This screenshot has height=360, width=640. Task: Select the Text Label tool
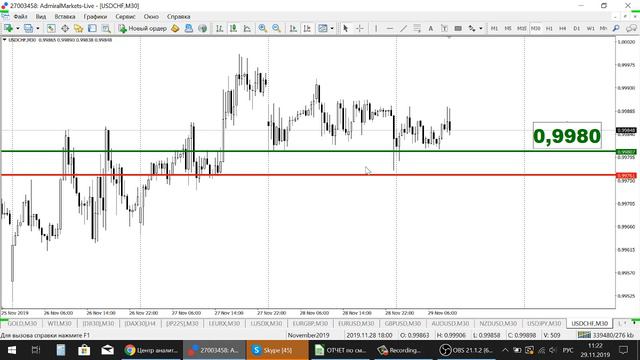pyautogui.click(x=444, y=28)
